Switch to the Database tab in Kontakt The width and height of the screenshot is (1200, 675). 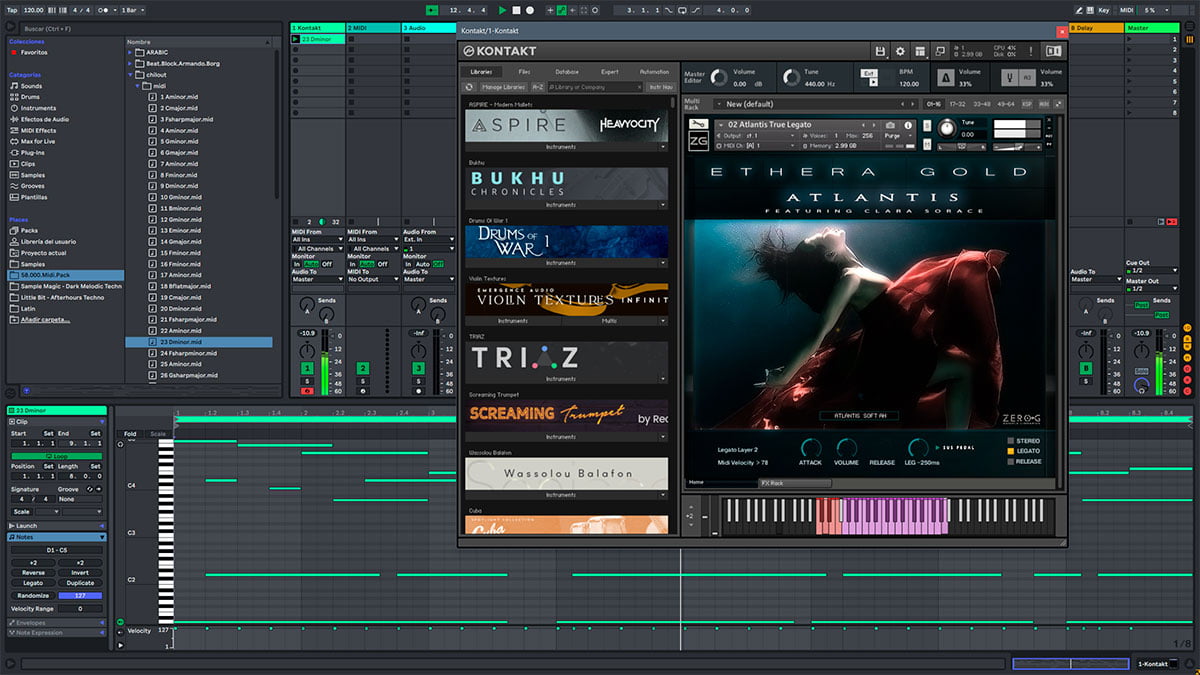[567, 72]
